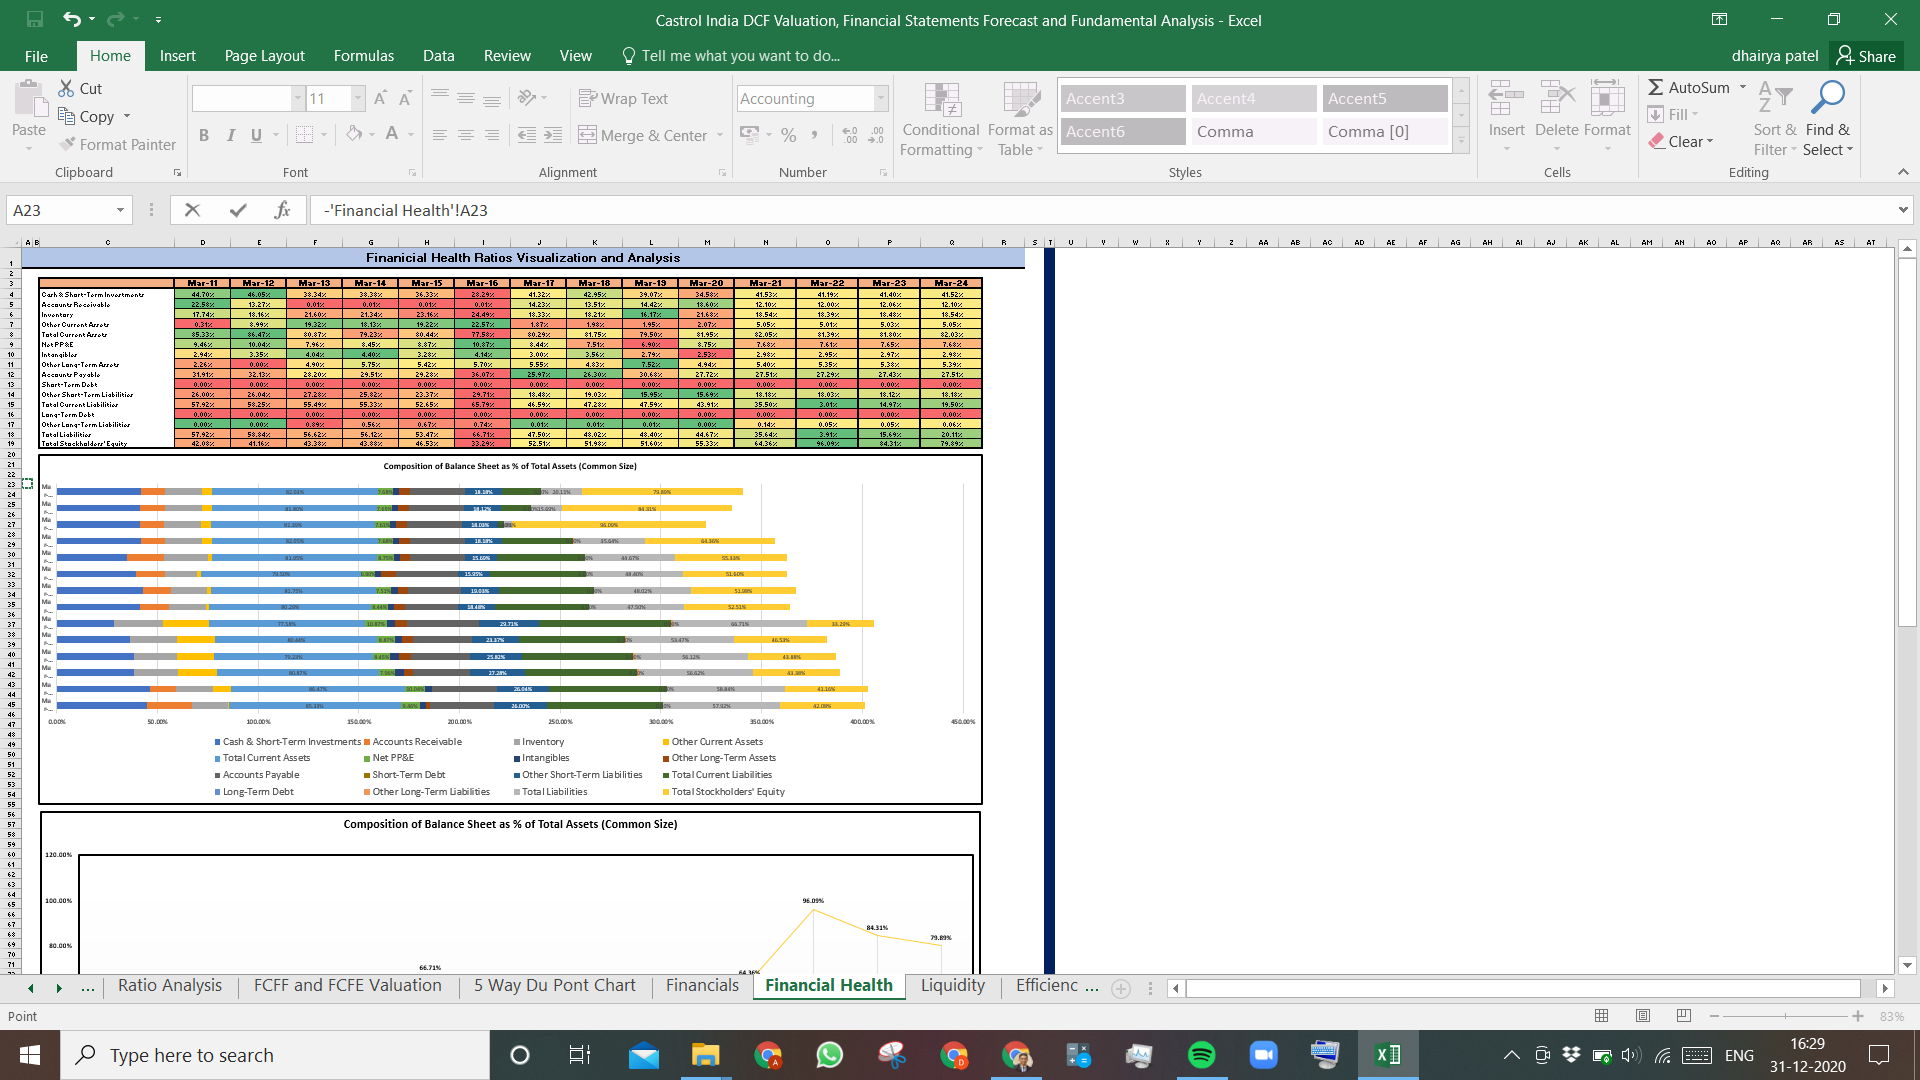Screen dimensions: 1920x1080
Task: Click the Delete cells icon
Action: 1557,100
